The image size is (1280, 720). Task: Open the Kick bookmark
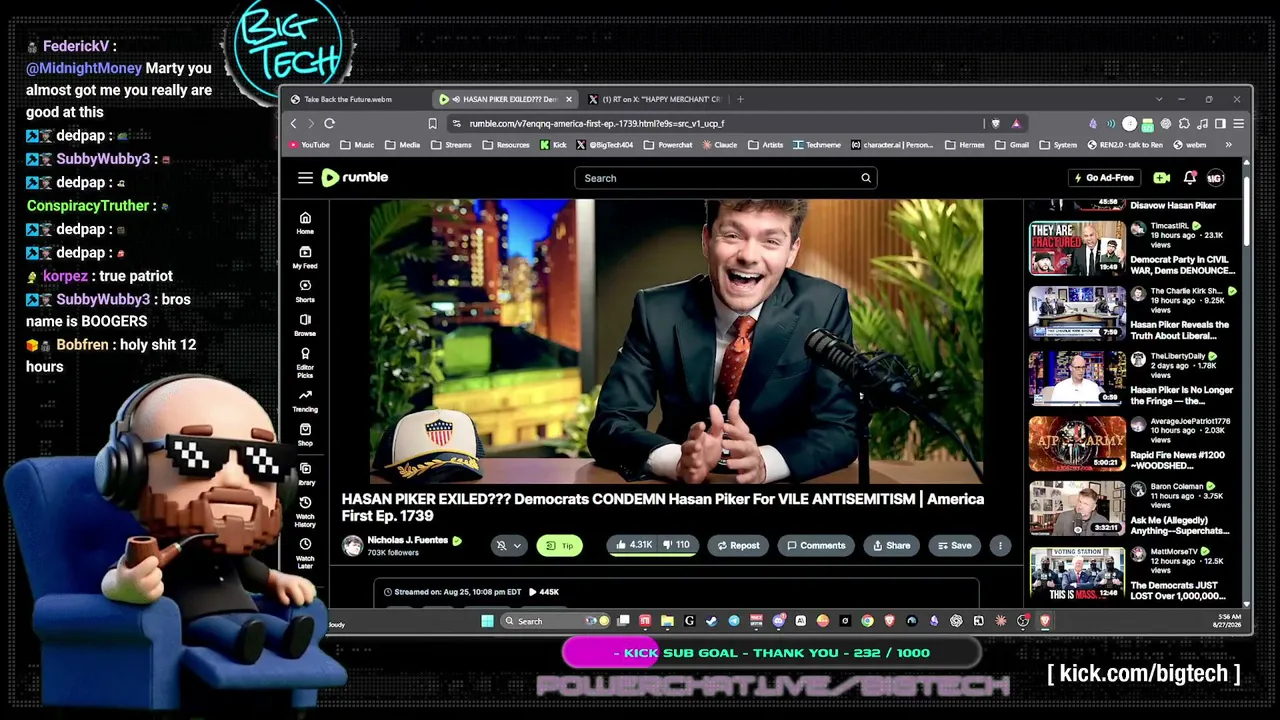553,145
